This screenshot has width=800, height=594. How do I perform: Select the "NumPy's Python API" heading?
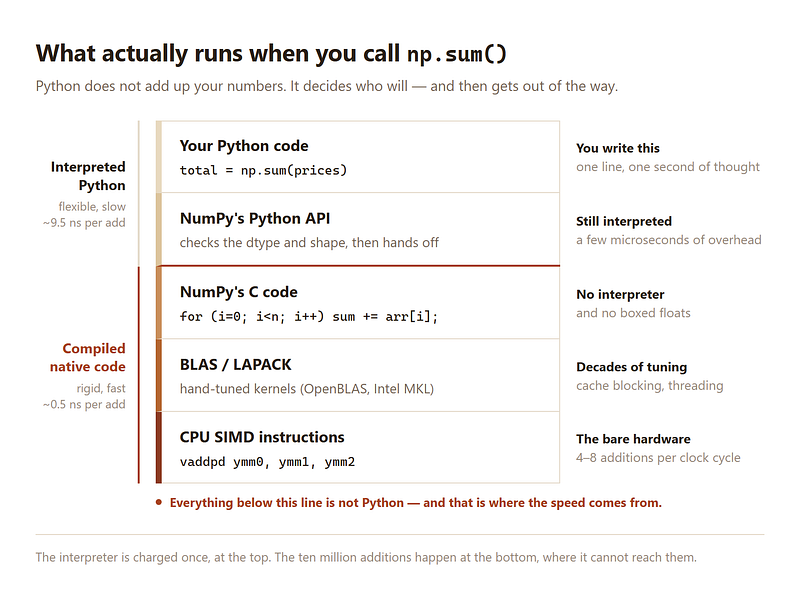click(x=255, y=218)
